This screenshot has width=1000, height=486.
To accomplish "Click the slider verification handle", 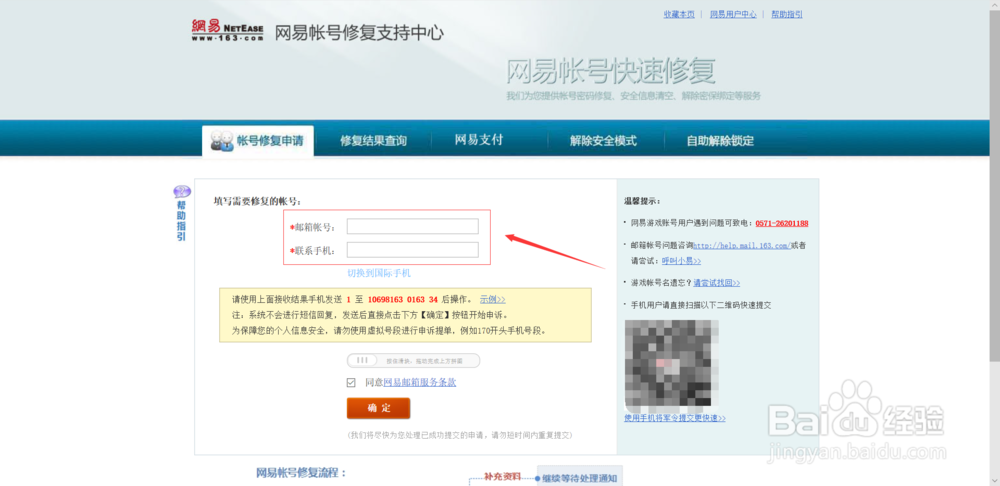I will click(363, 360).
